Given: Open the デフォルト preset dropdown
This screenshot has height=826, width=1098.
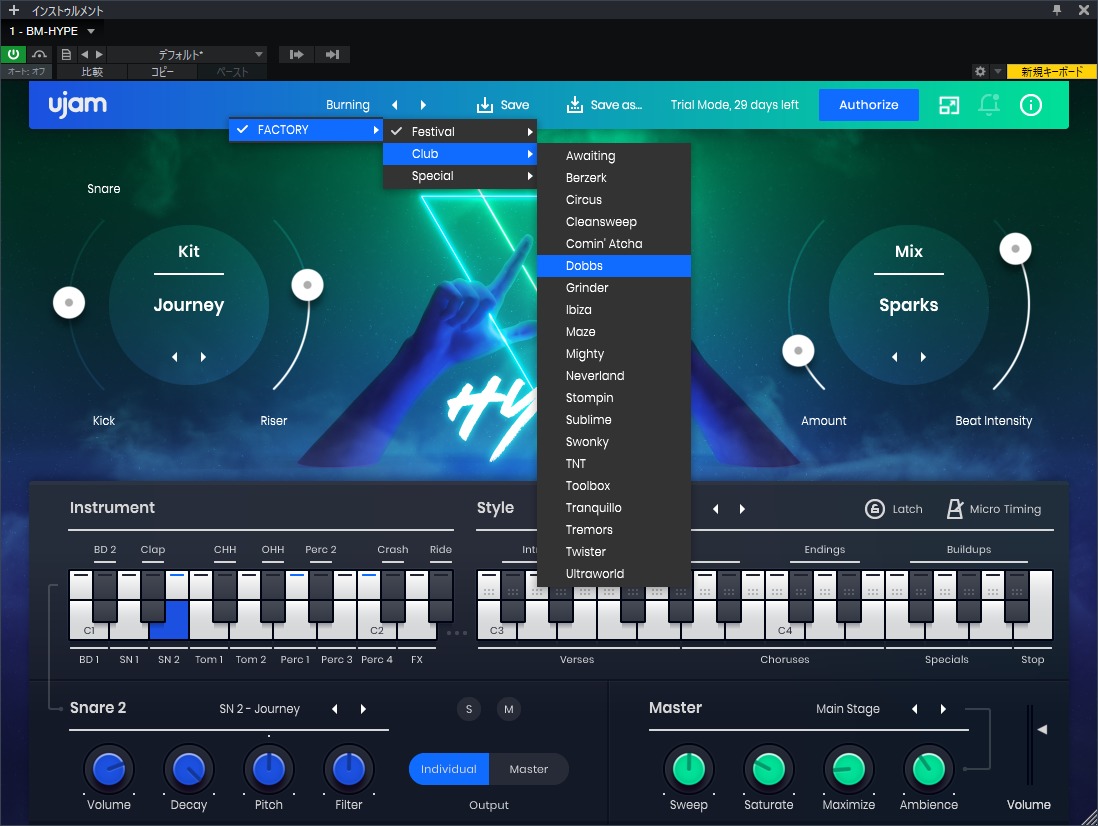Looking at the screenshot, I should 188,54.
